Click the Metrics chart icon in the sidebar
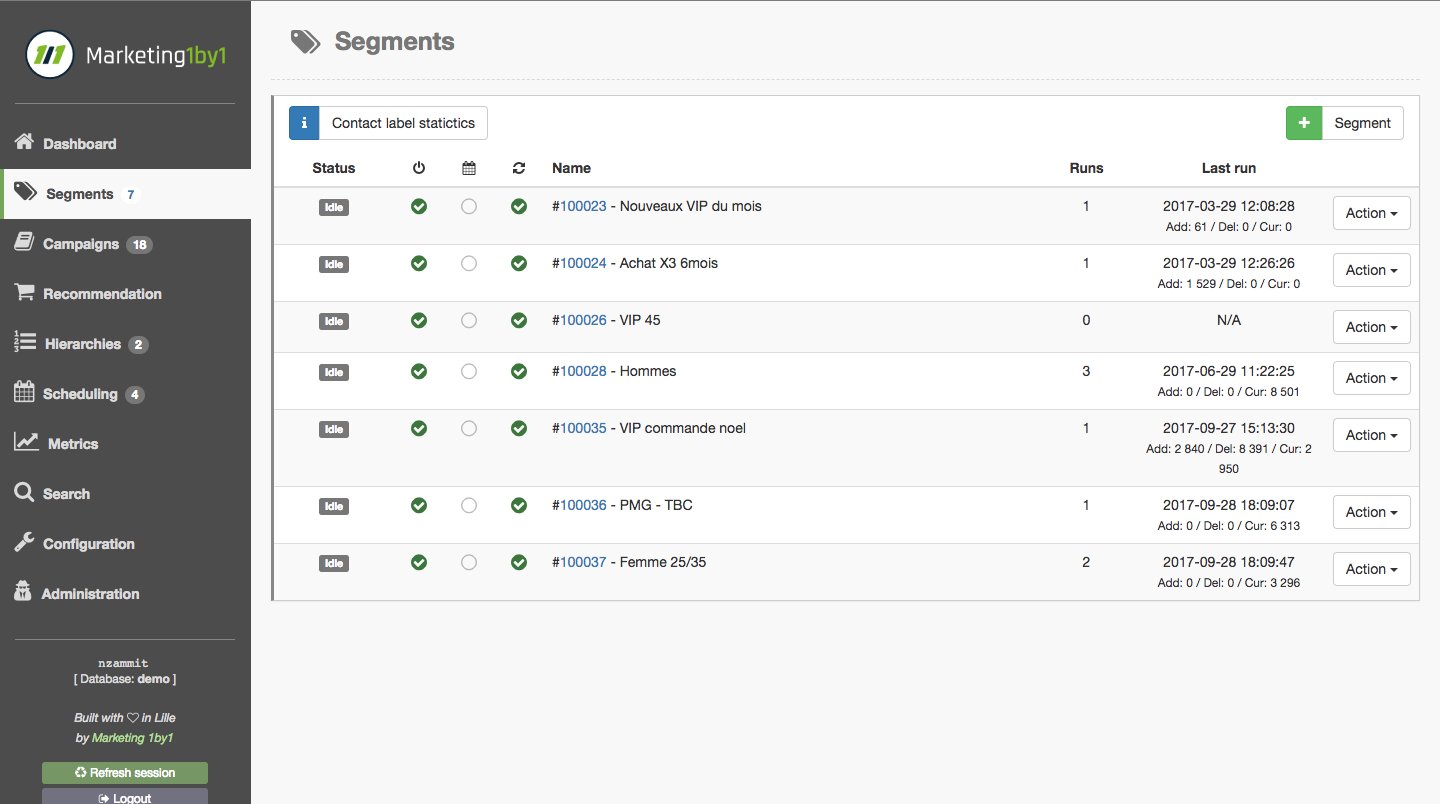 click(x=27, y=443)
